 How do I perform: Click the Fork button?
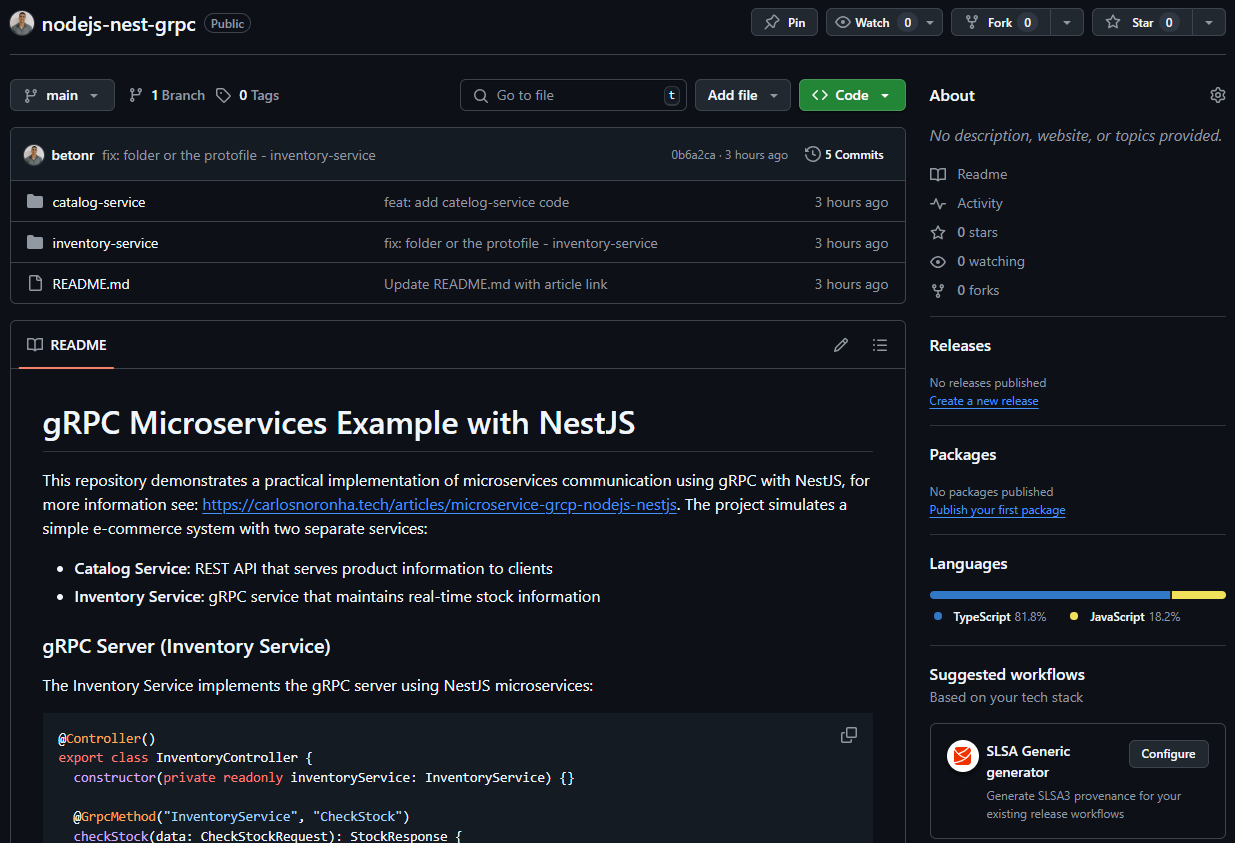(x=998, y=22)
